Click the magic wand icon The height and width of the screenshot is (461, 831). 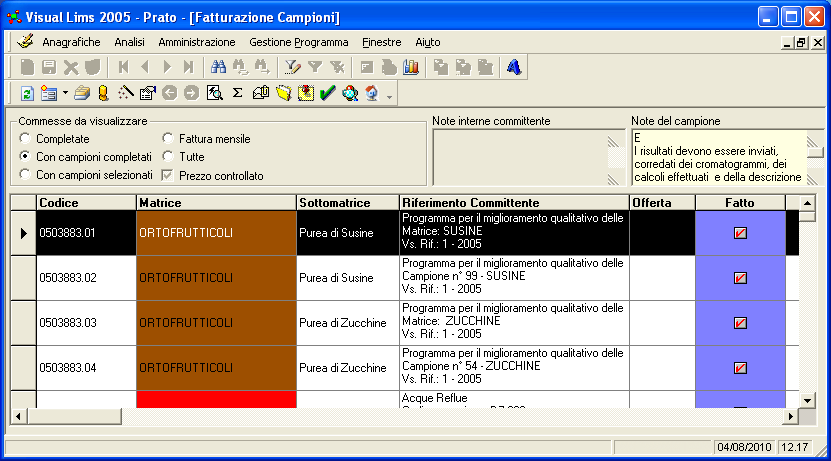(x=126, y=93)
